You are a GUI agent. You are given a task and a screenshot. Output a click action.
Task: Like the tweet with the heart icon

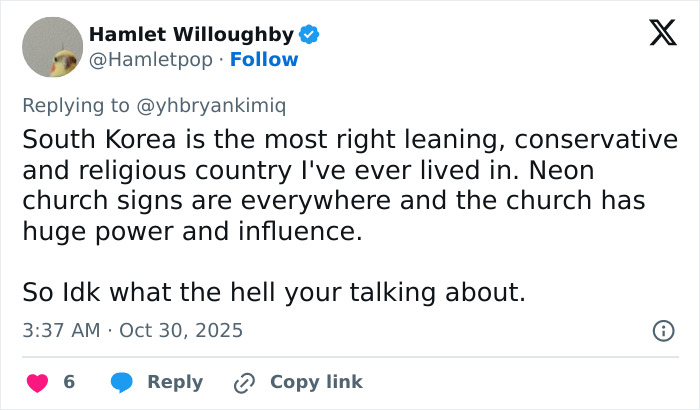[x=37, y=382]
